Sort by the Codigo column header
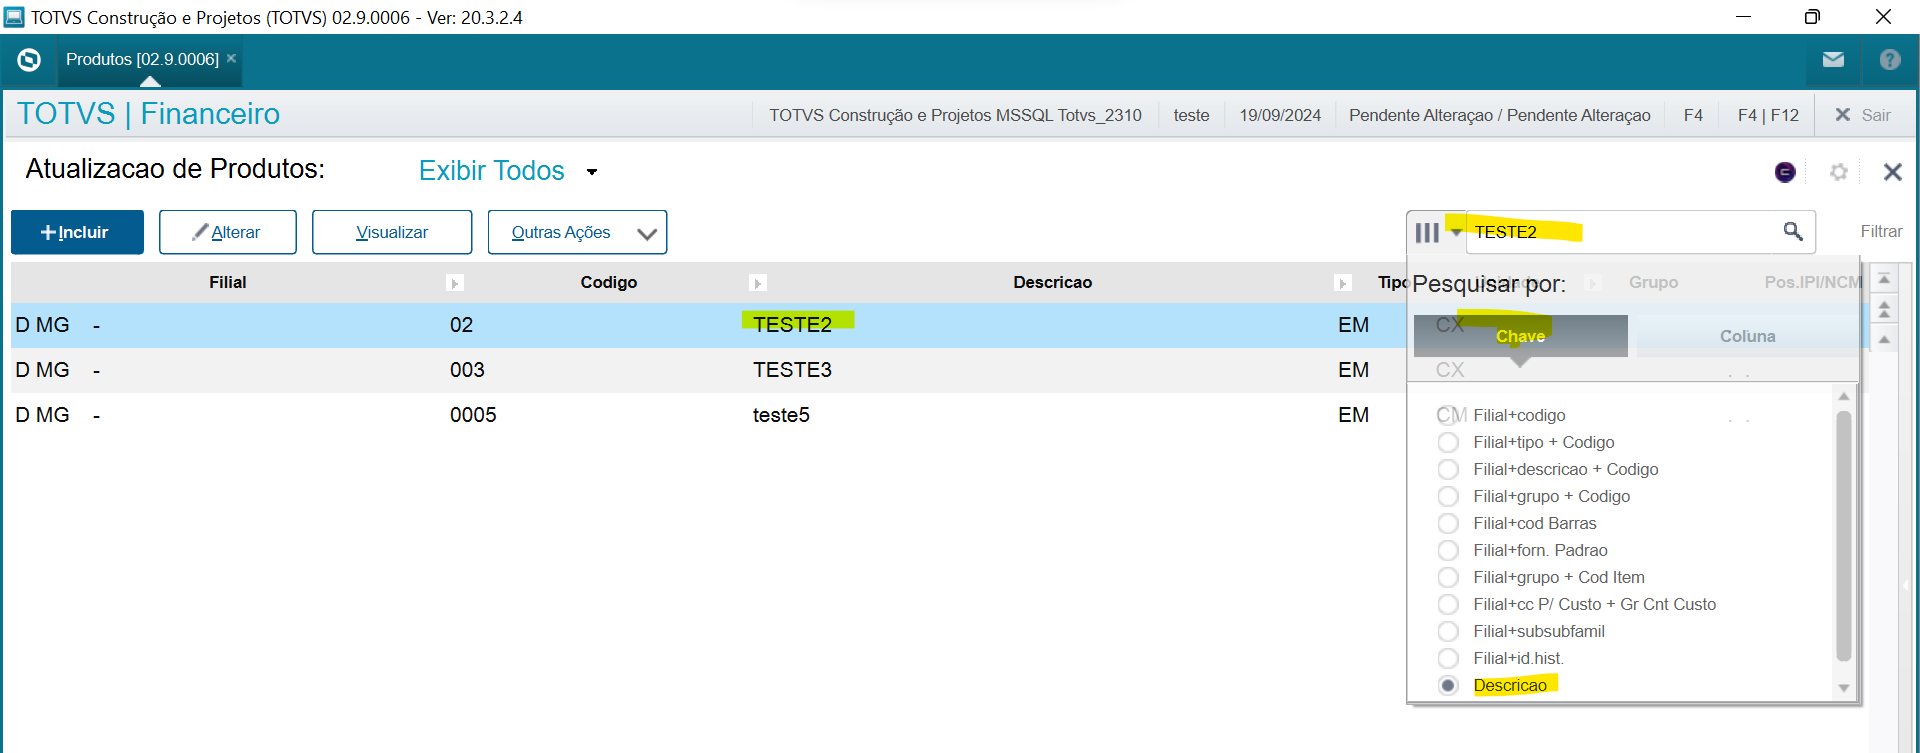 pos(609,283)
